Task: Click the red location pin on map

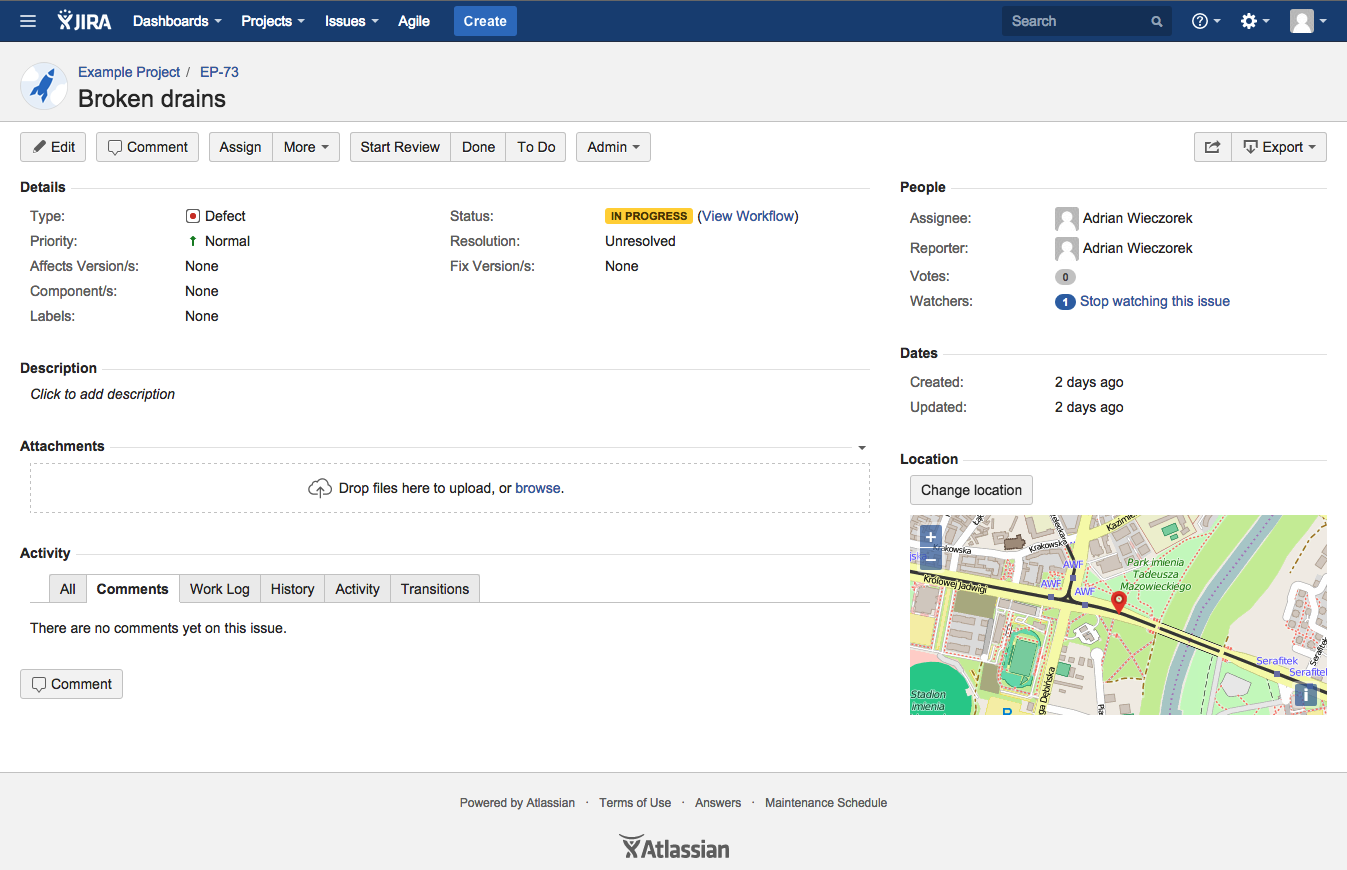Action: click(x=1119, y=600)
